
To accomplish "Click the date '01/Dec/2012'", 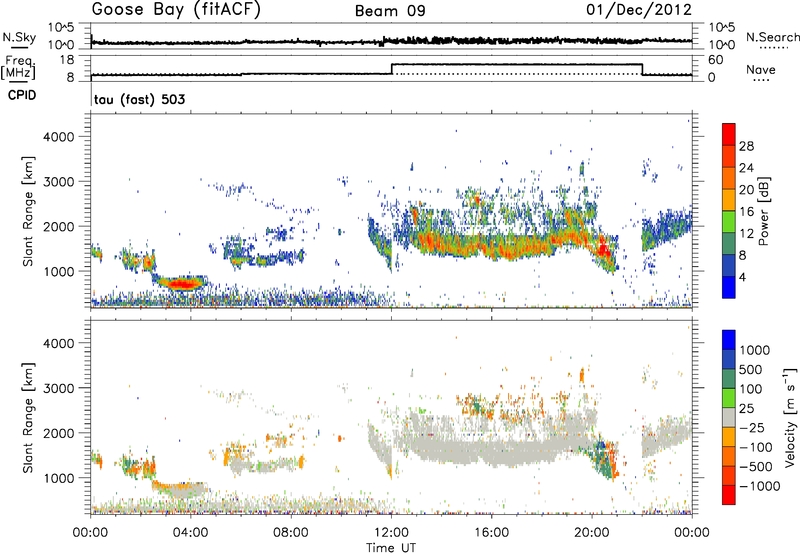I will tap(639, 10).
